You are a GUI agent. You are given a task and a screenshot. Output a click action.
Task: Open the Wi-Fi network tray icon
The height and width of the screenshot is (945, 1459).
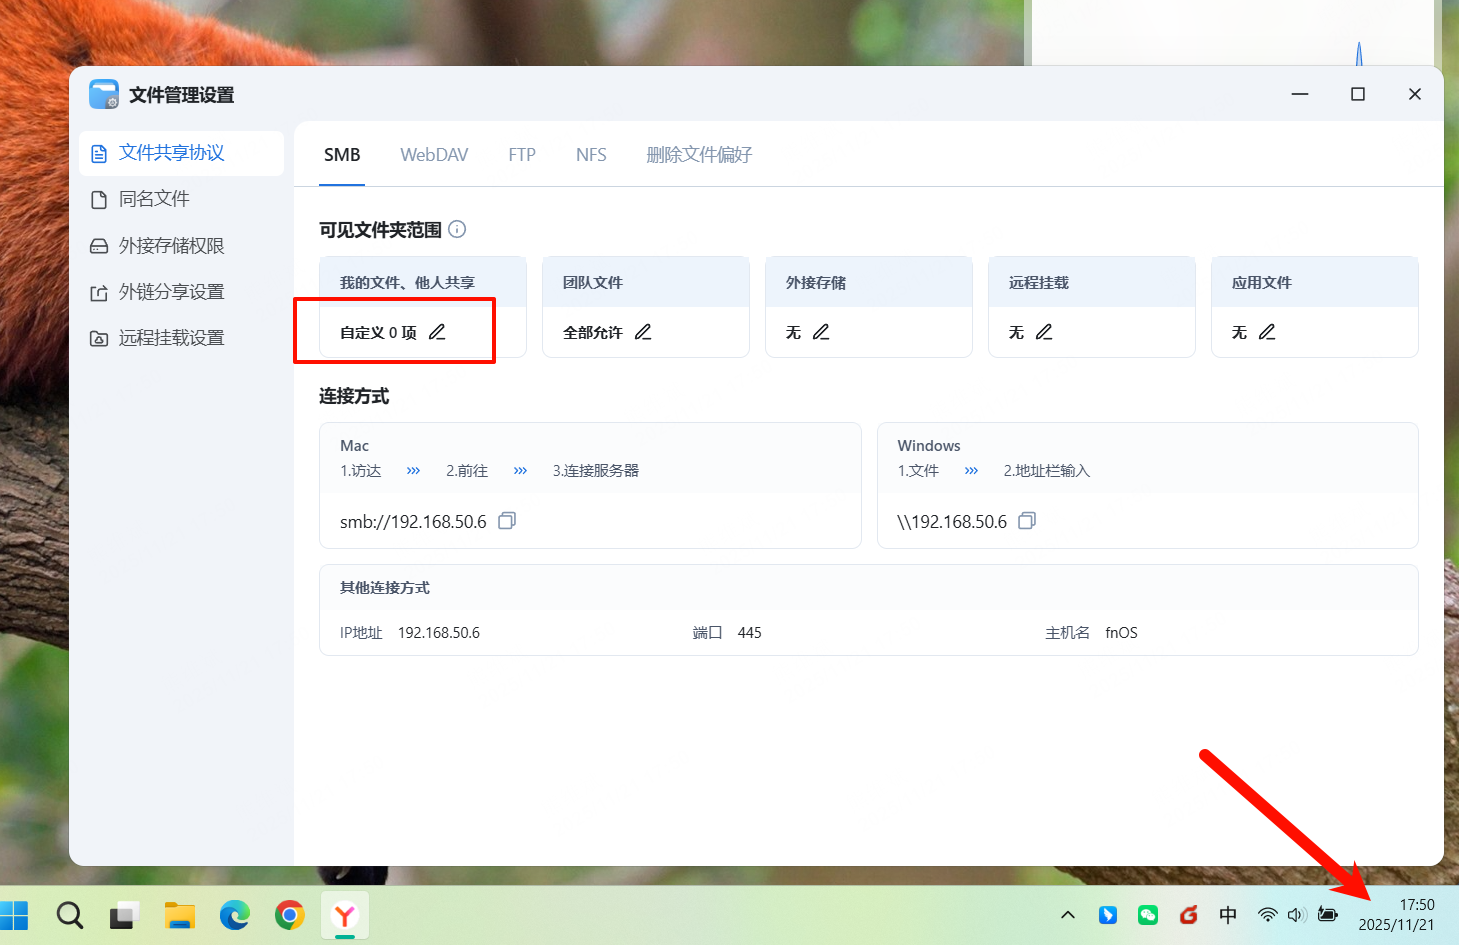click(x=1267, y=915)
